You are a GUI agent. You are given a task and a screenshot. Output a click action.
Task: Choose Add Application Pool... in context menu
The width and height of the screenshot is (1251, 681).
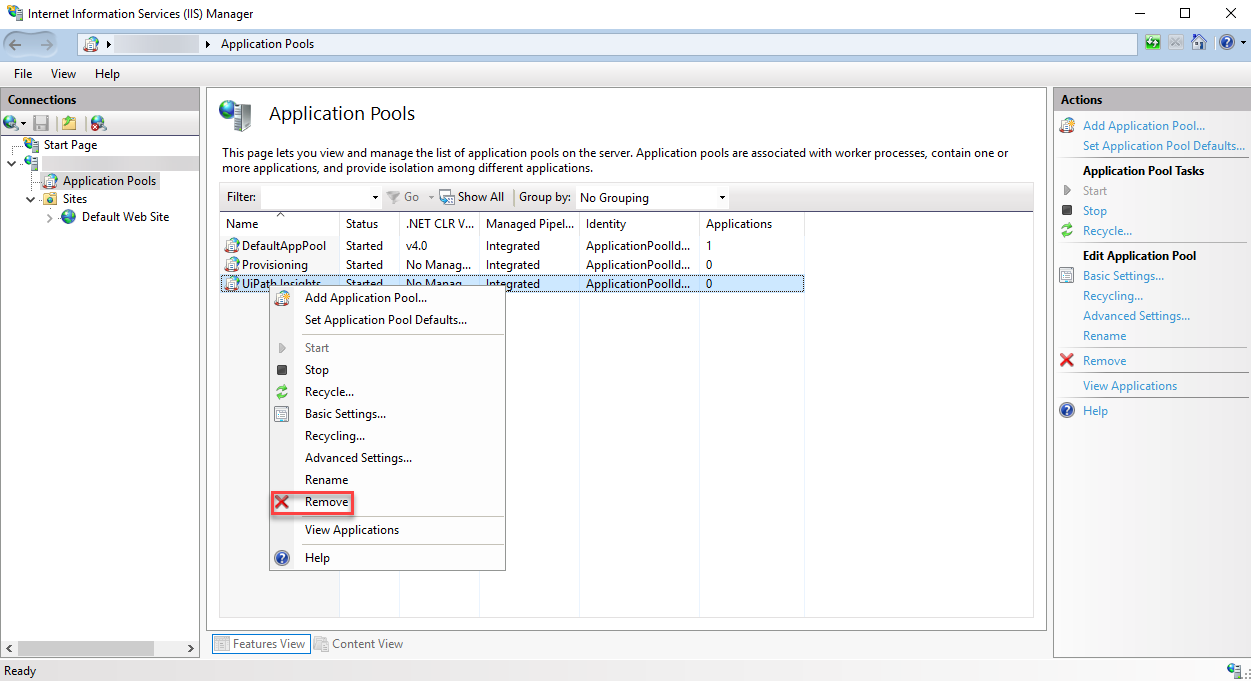click(366, 298)
